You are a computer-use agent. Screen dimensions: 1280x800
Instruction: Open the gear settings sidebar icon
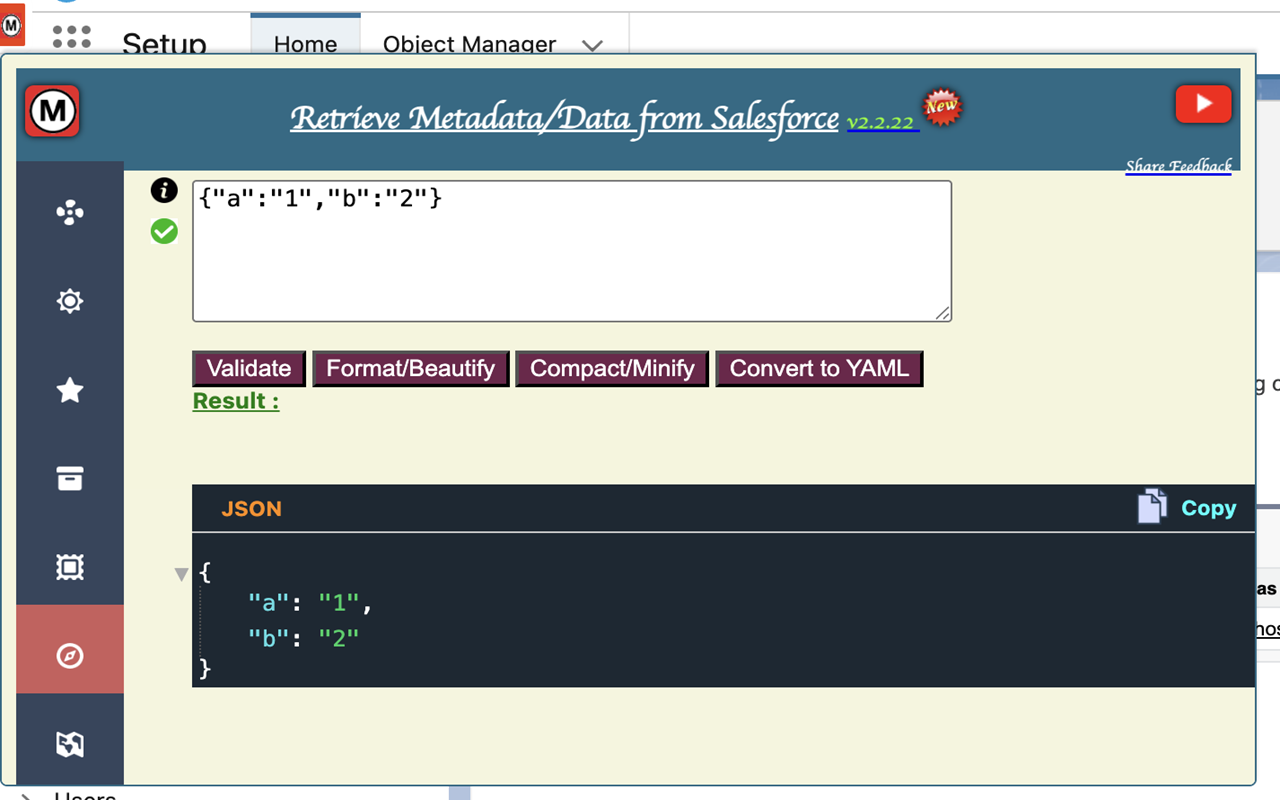(70, 301)
